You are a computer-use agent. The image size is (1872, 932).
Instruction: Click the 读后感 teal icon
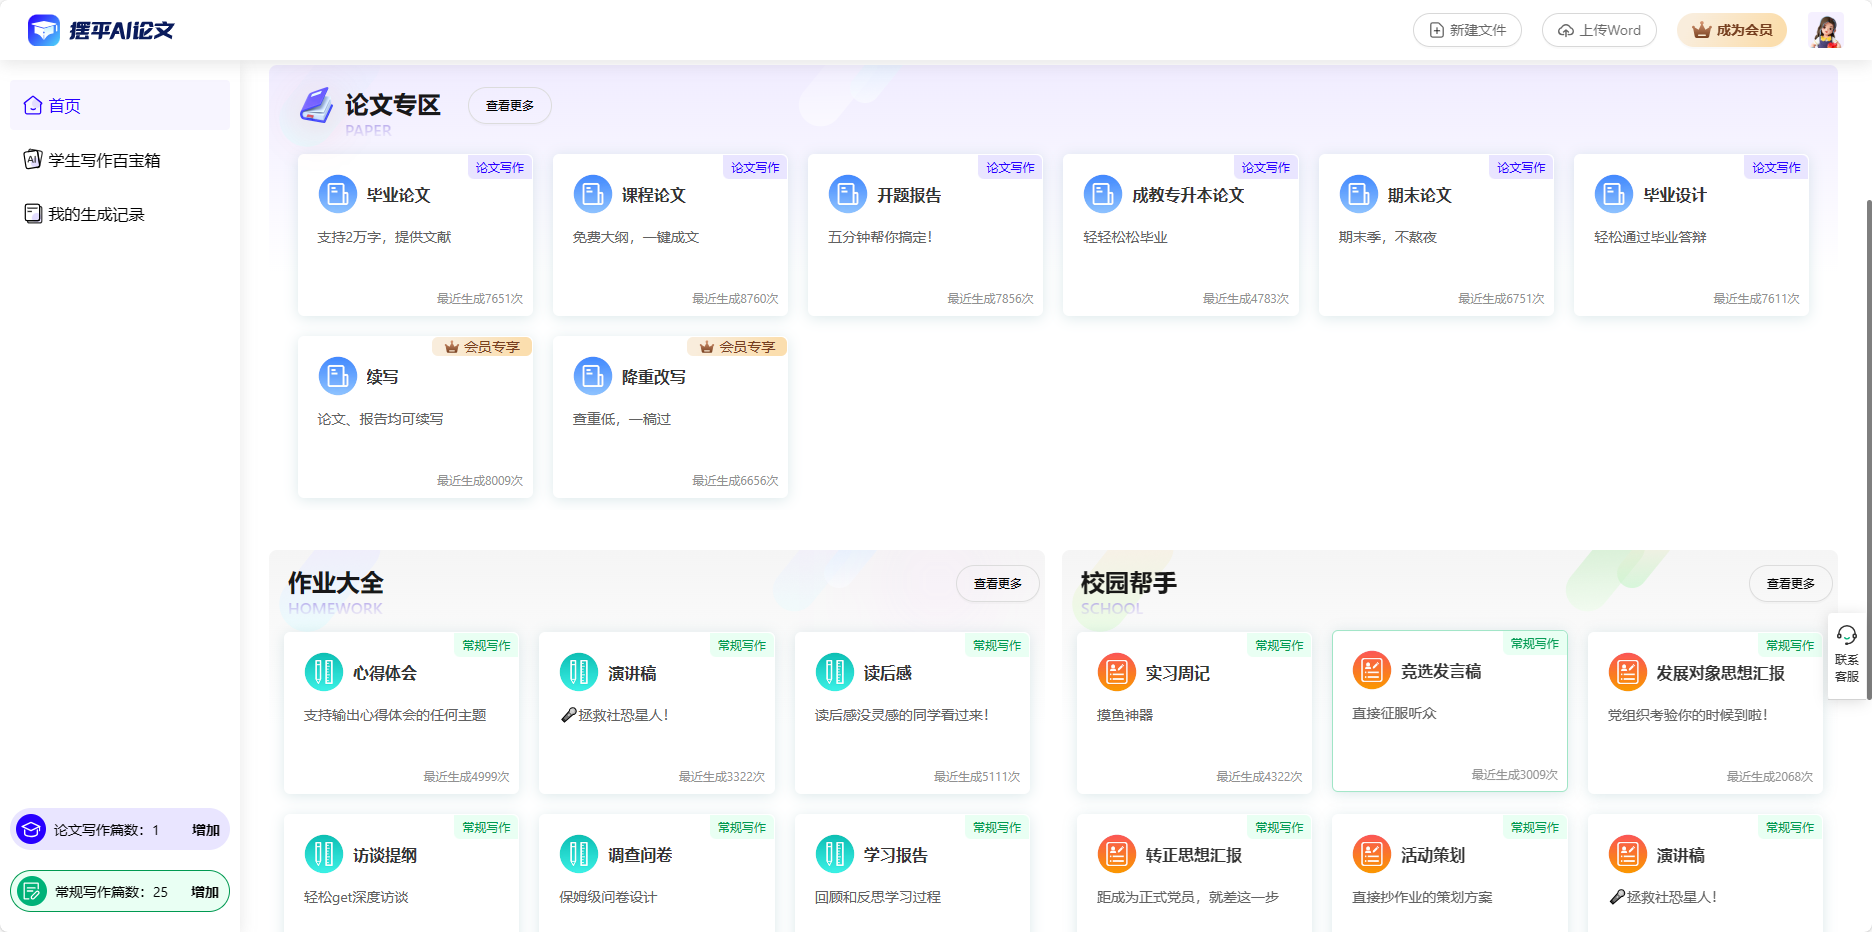[835, 672]
